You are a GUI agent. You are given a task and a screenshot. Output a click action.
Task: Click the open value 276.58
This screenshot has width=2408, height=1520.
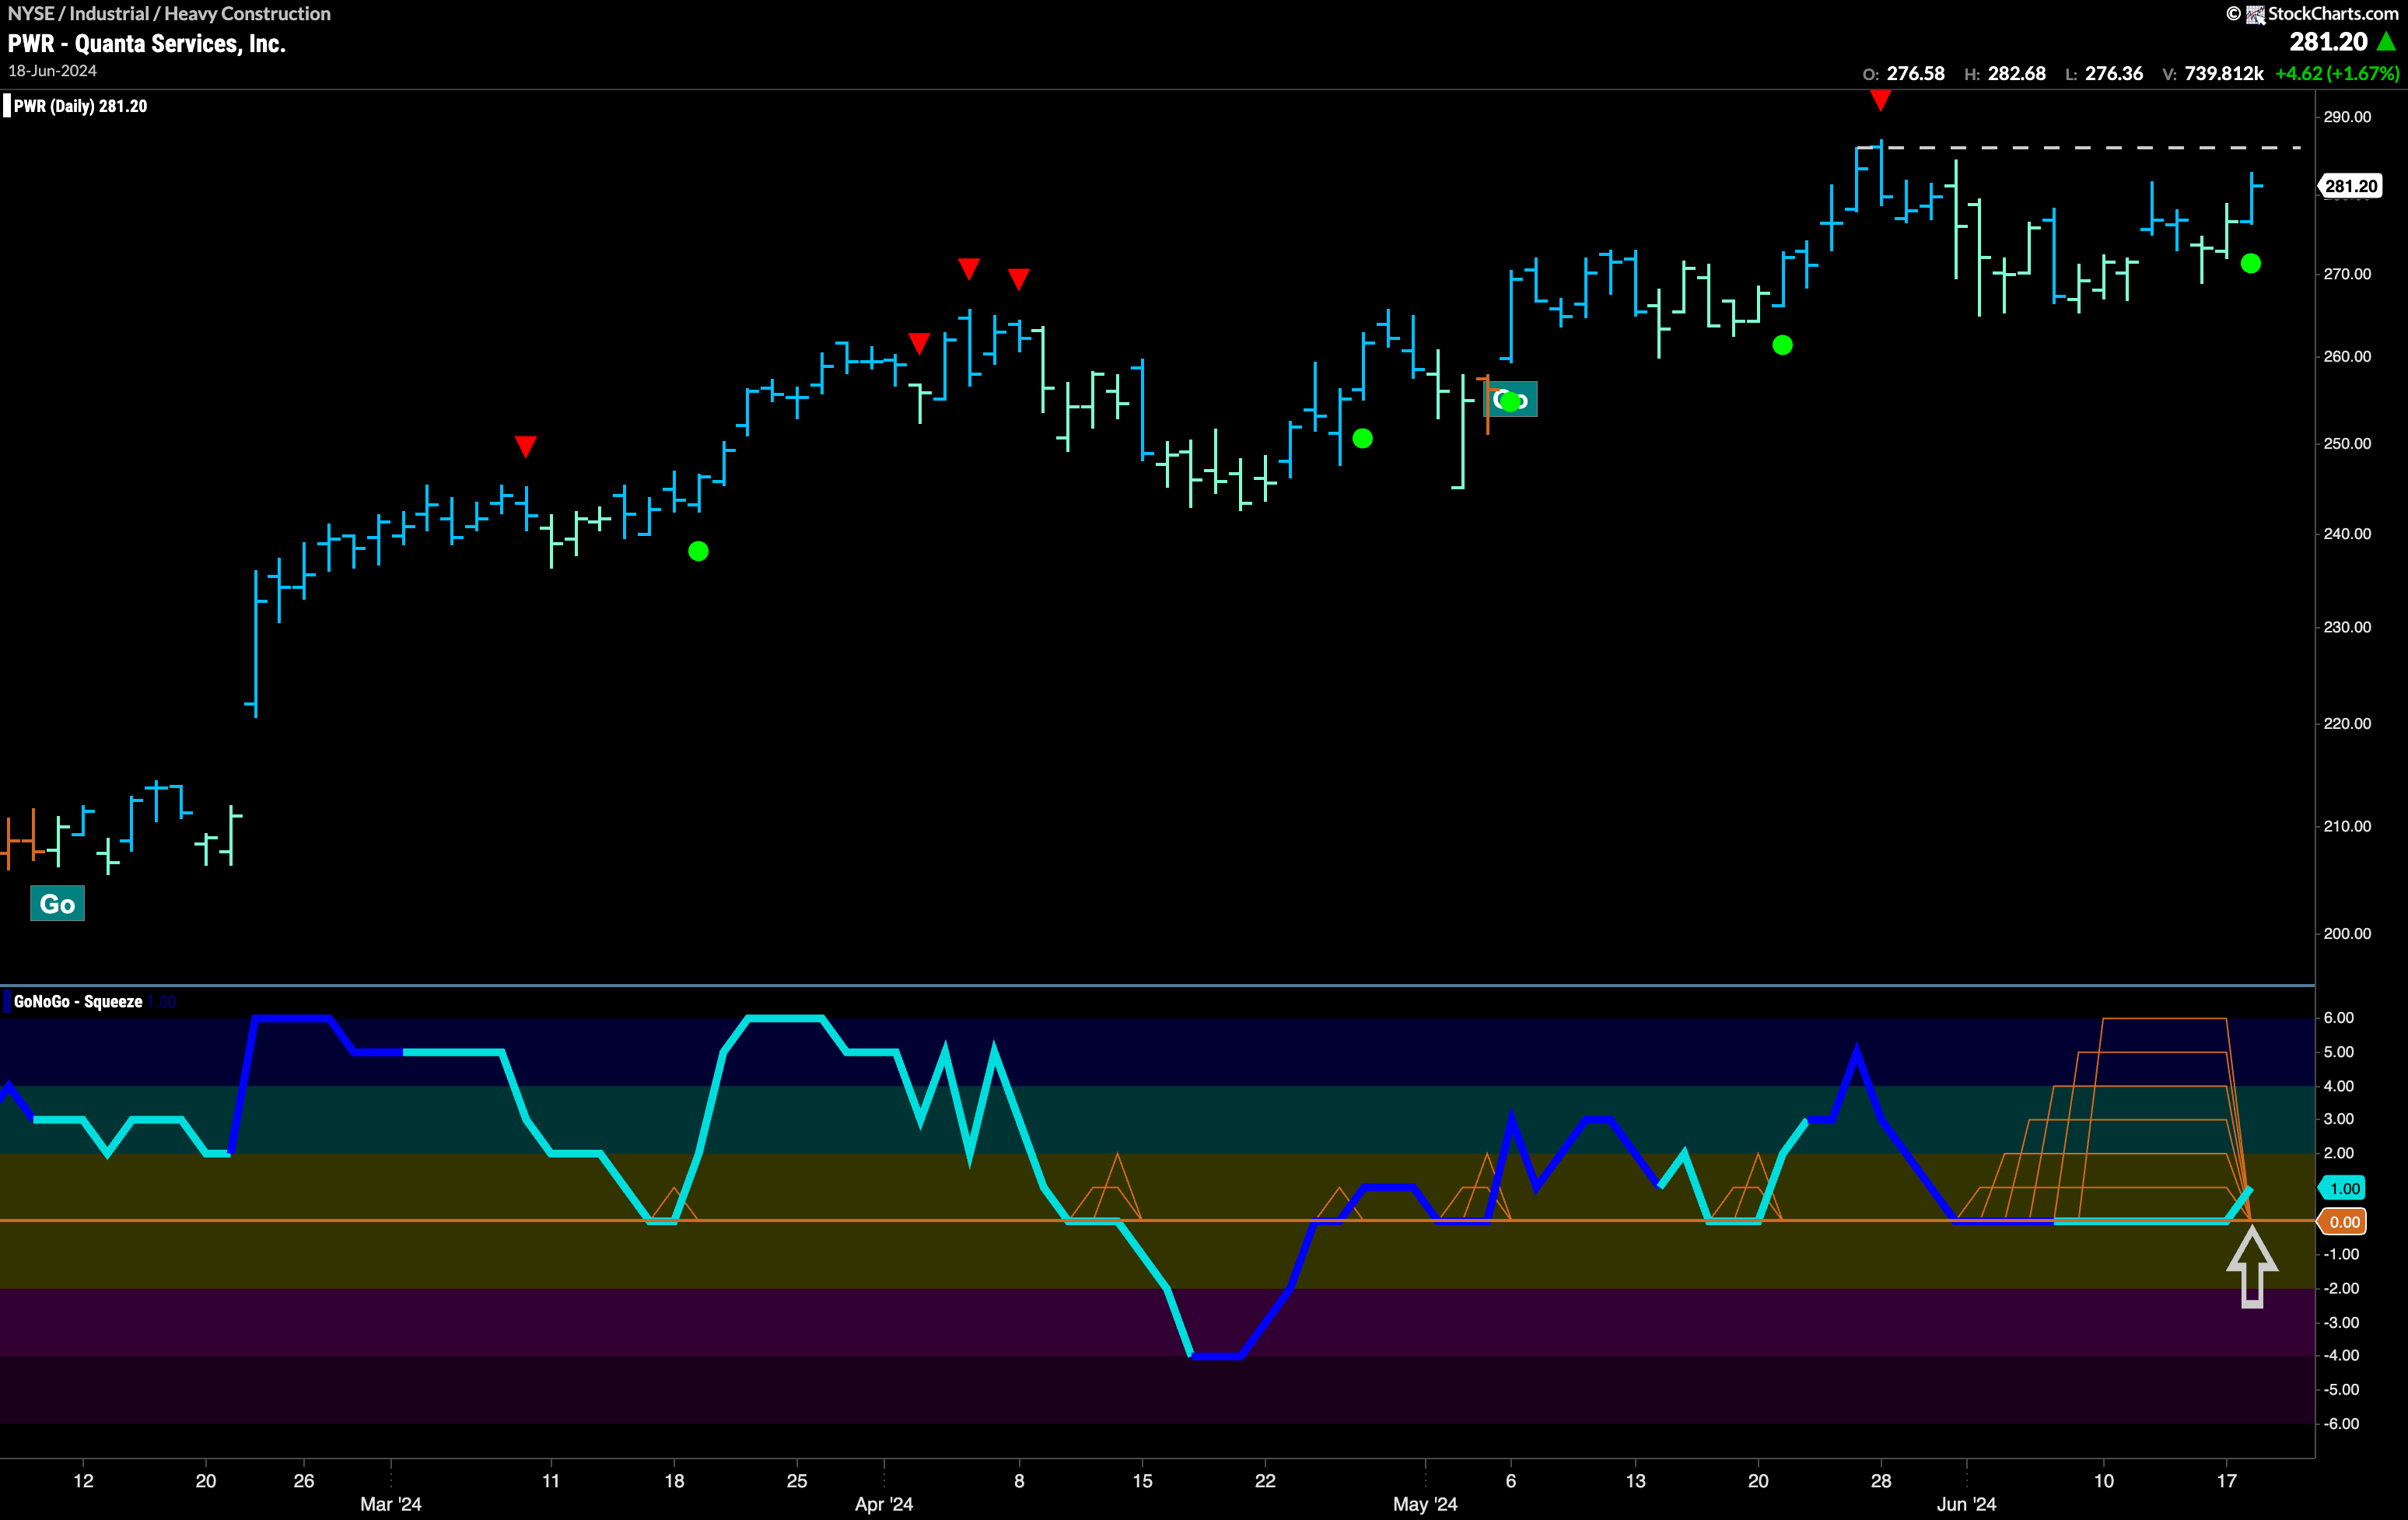click(1915, 73)
